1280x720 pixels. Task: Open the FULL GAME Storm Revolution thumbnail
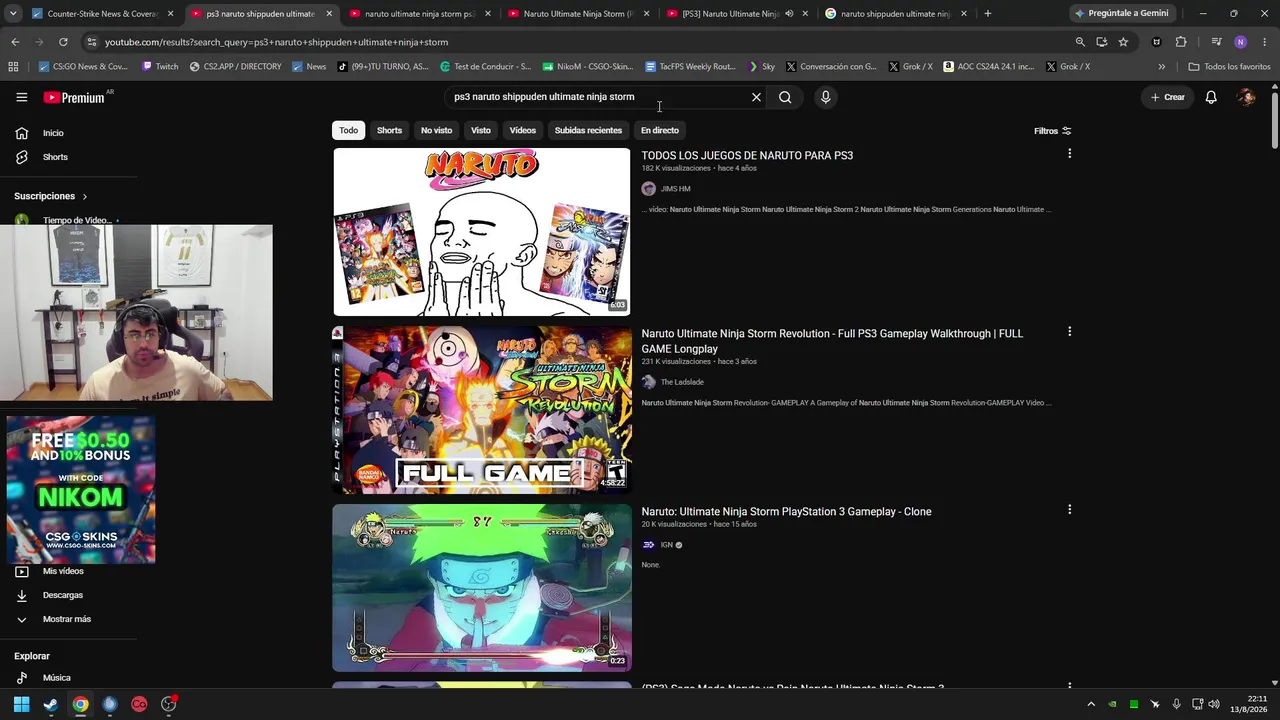click(482, 410)
